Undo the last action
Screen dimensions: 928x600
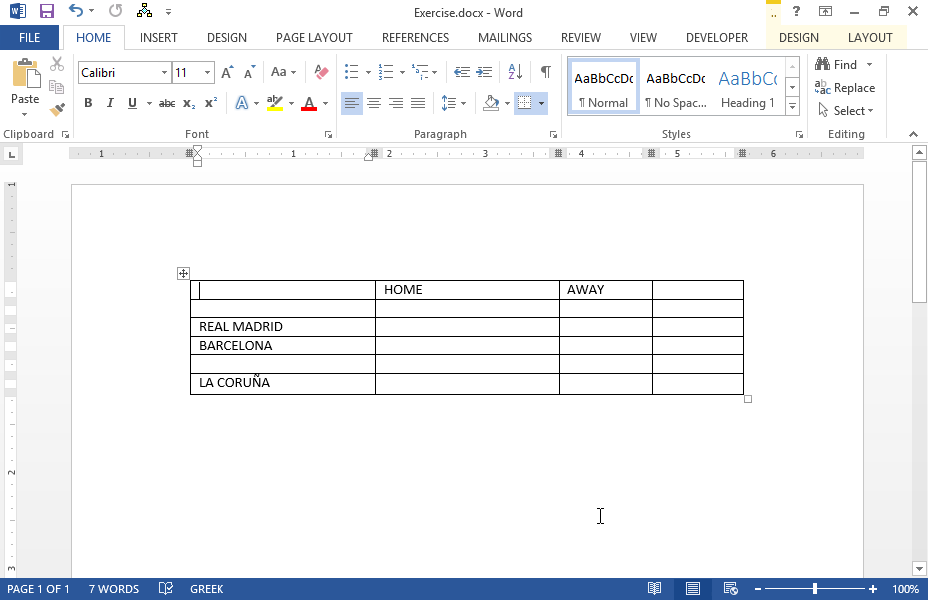pos(76,11)
